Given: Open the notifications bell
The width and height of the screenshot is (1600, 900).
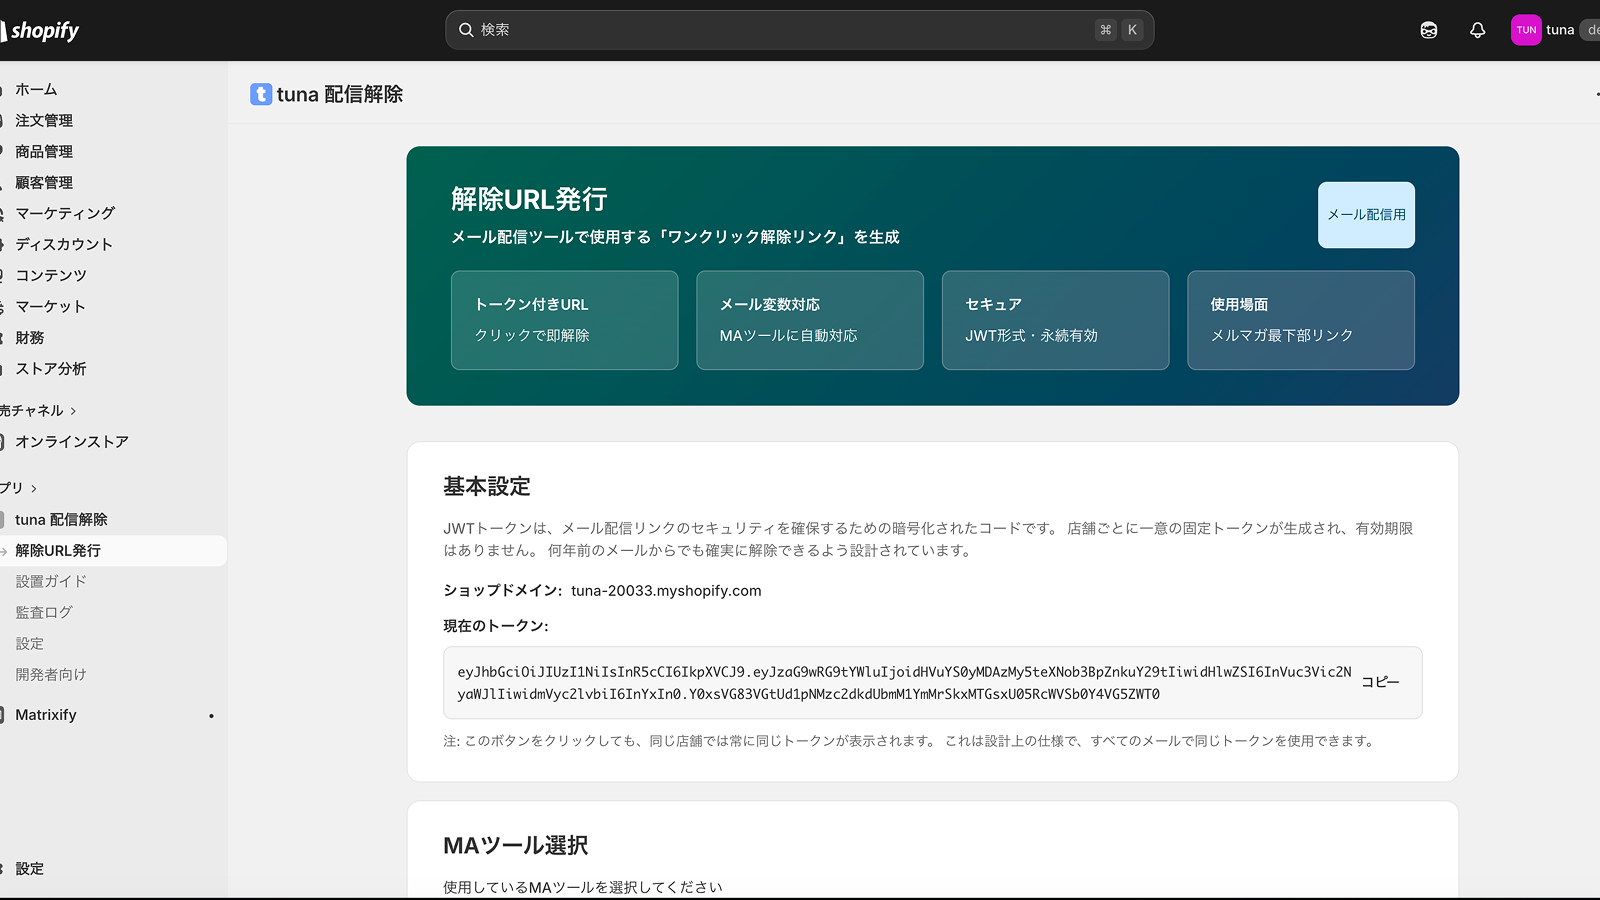Looking at the screenshot, I should (x=1477, y=30).
